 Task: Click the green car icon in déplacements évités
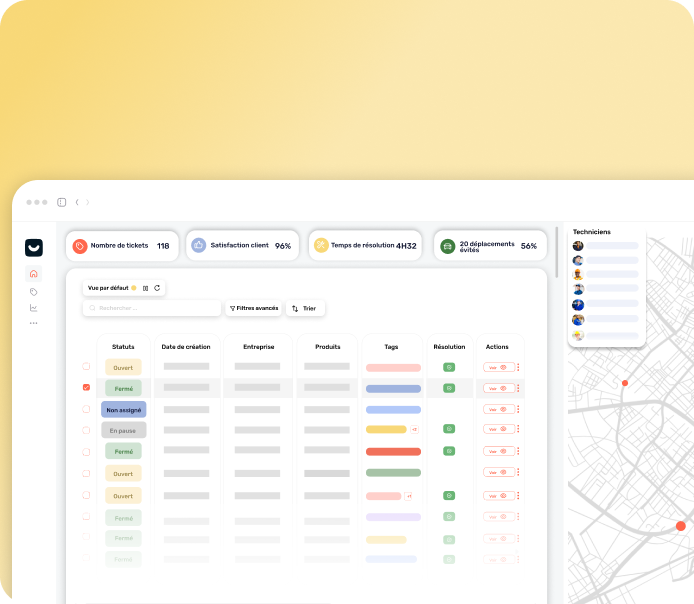point(447,246)
